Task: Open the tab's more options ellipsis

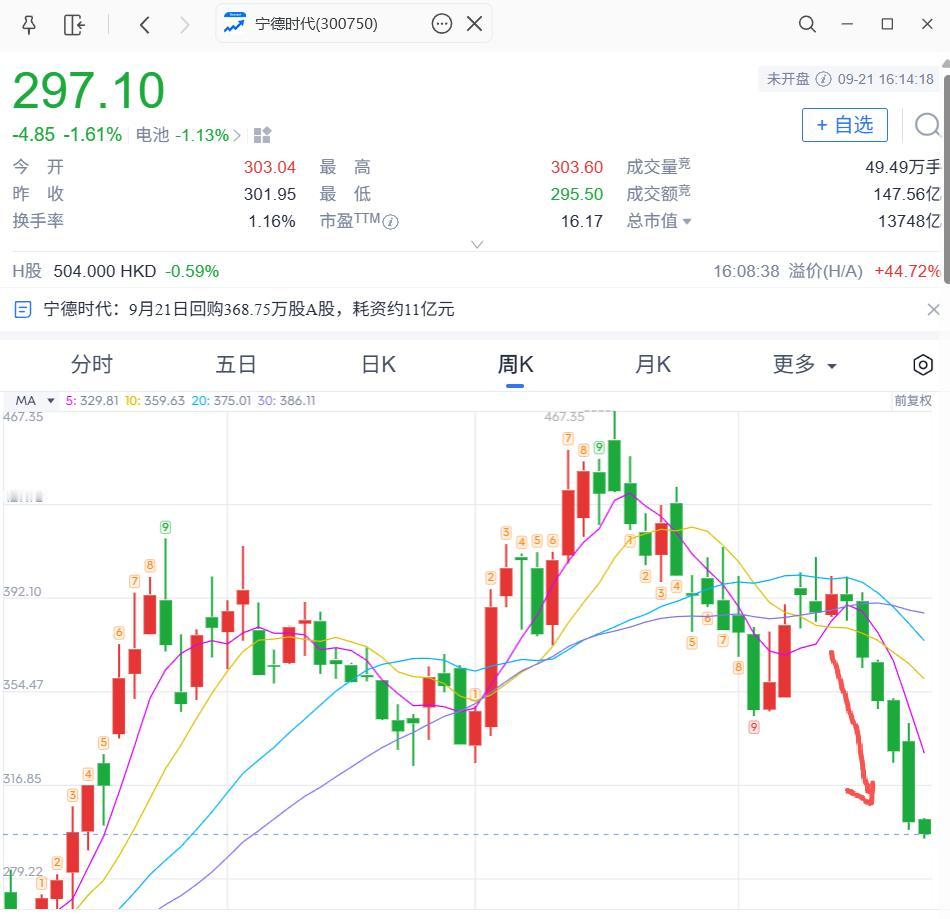Action: point(442,24)
